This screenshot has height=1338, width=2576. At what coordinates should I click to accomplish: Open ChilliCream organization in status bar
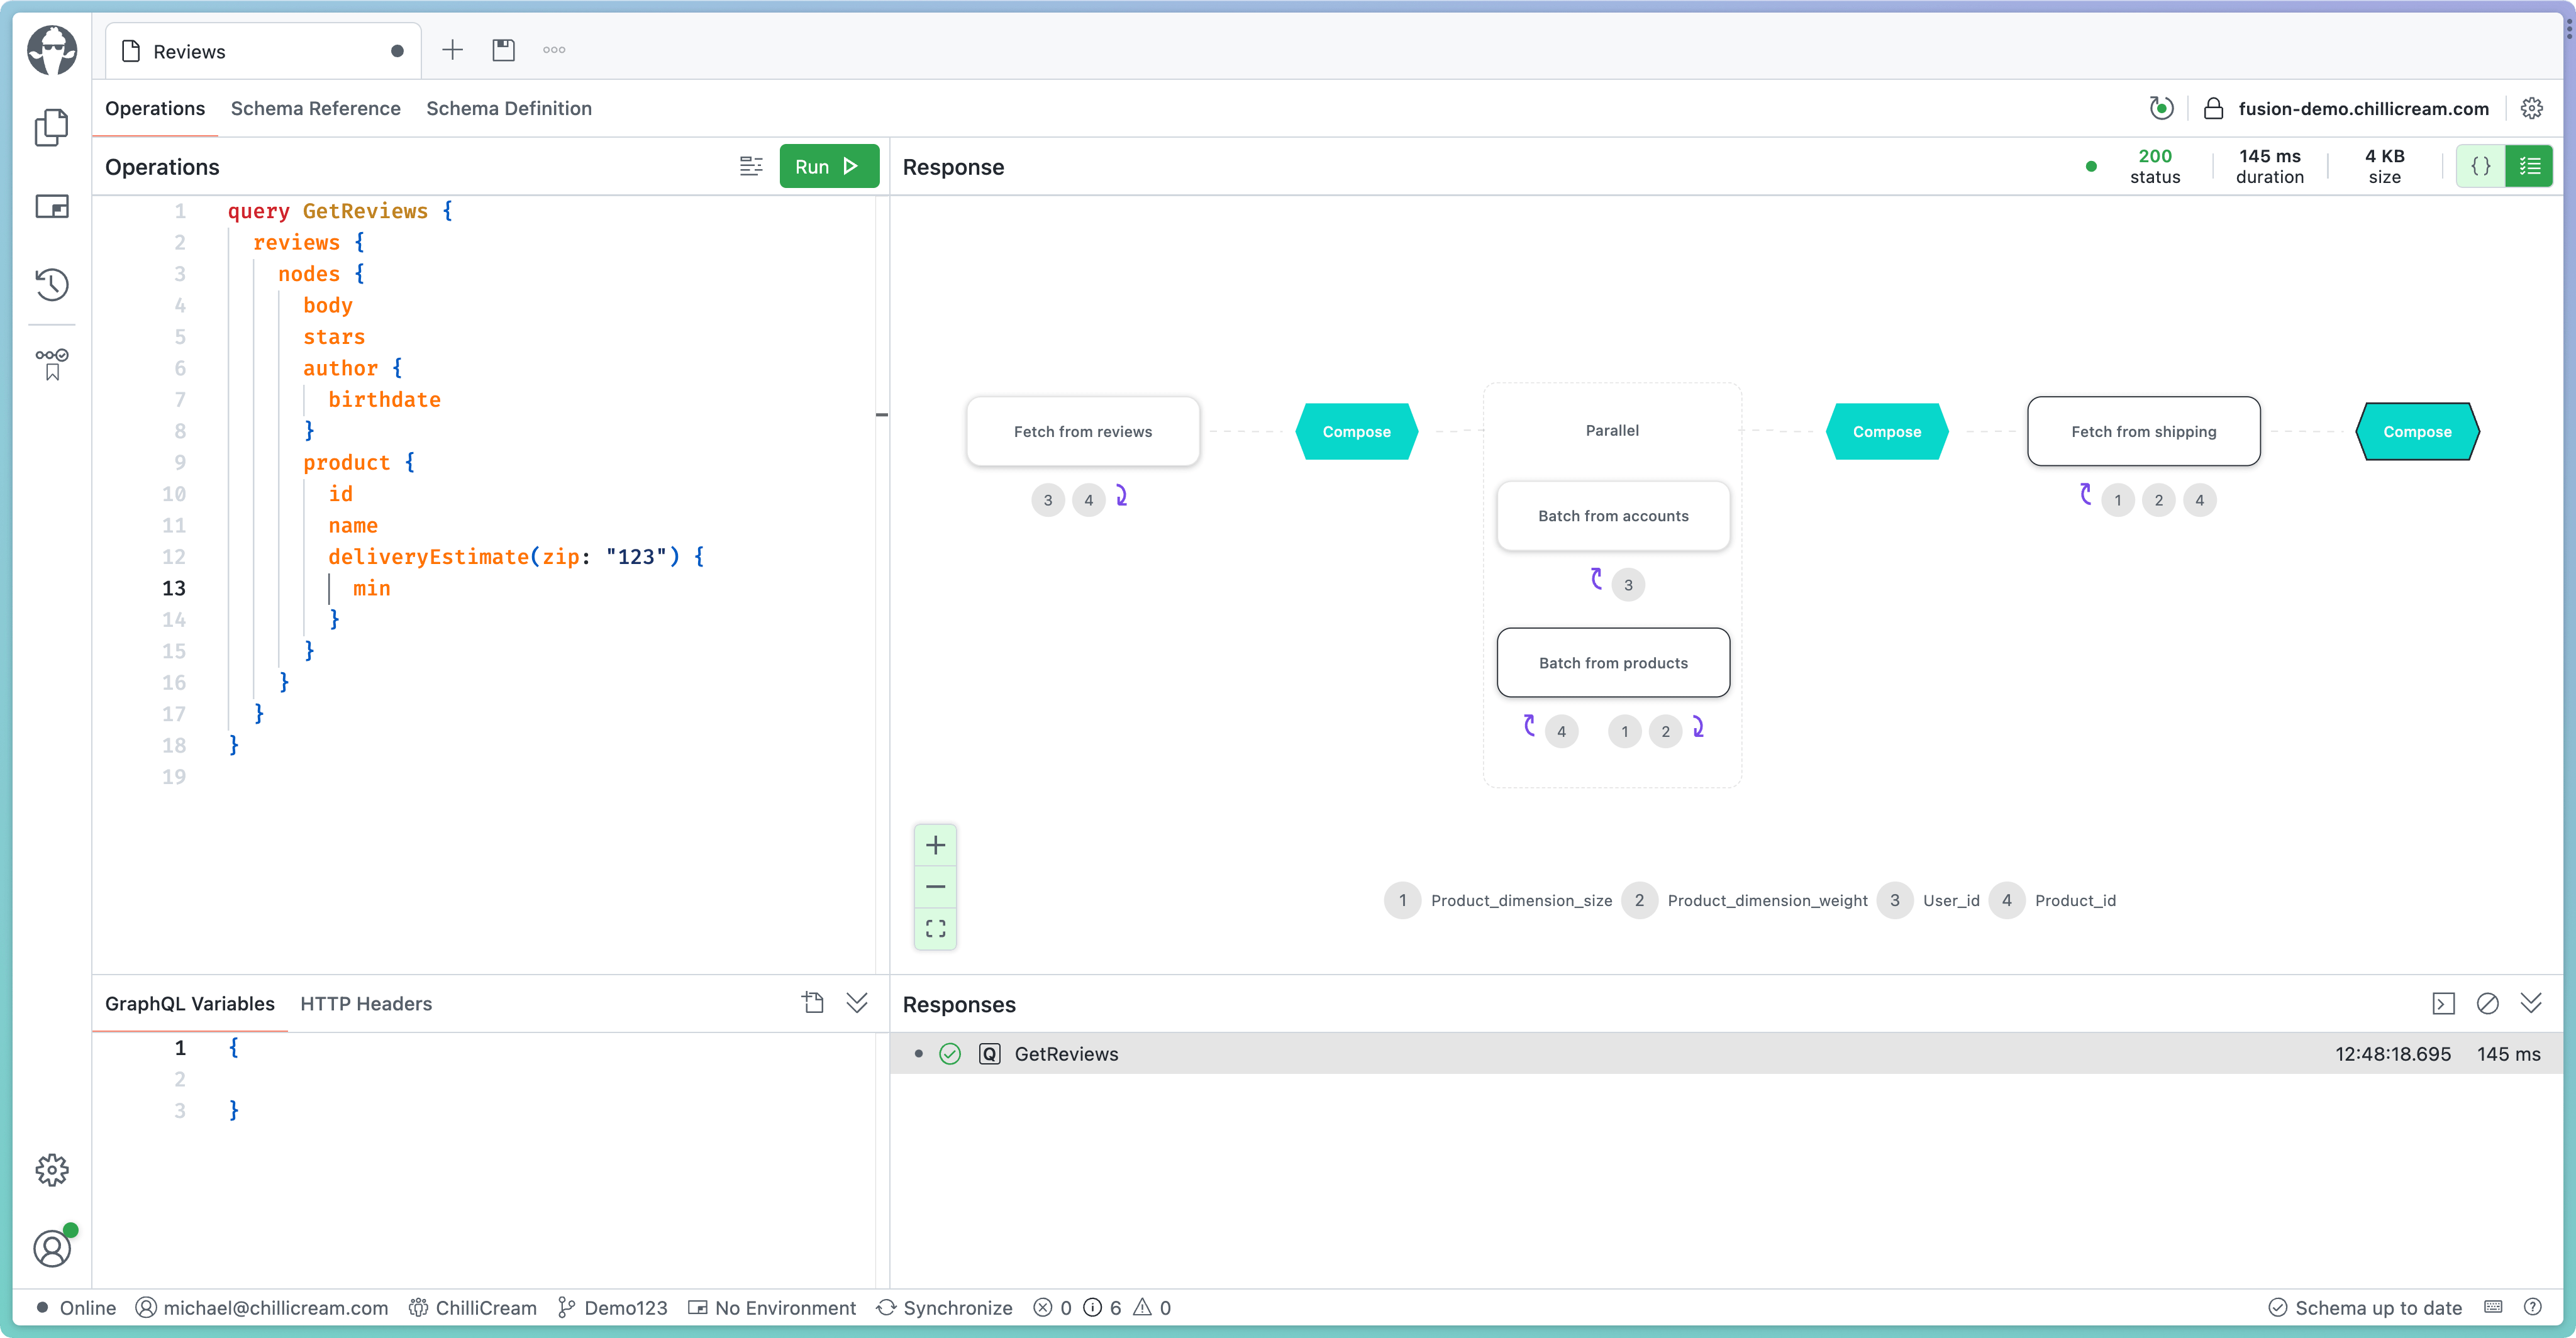point(472,1308)
